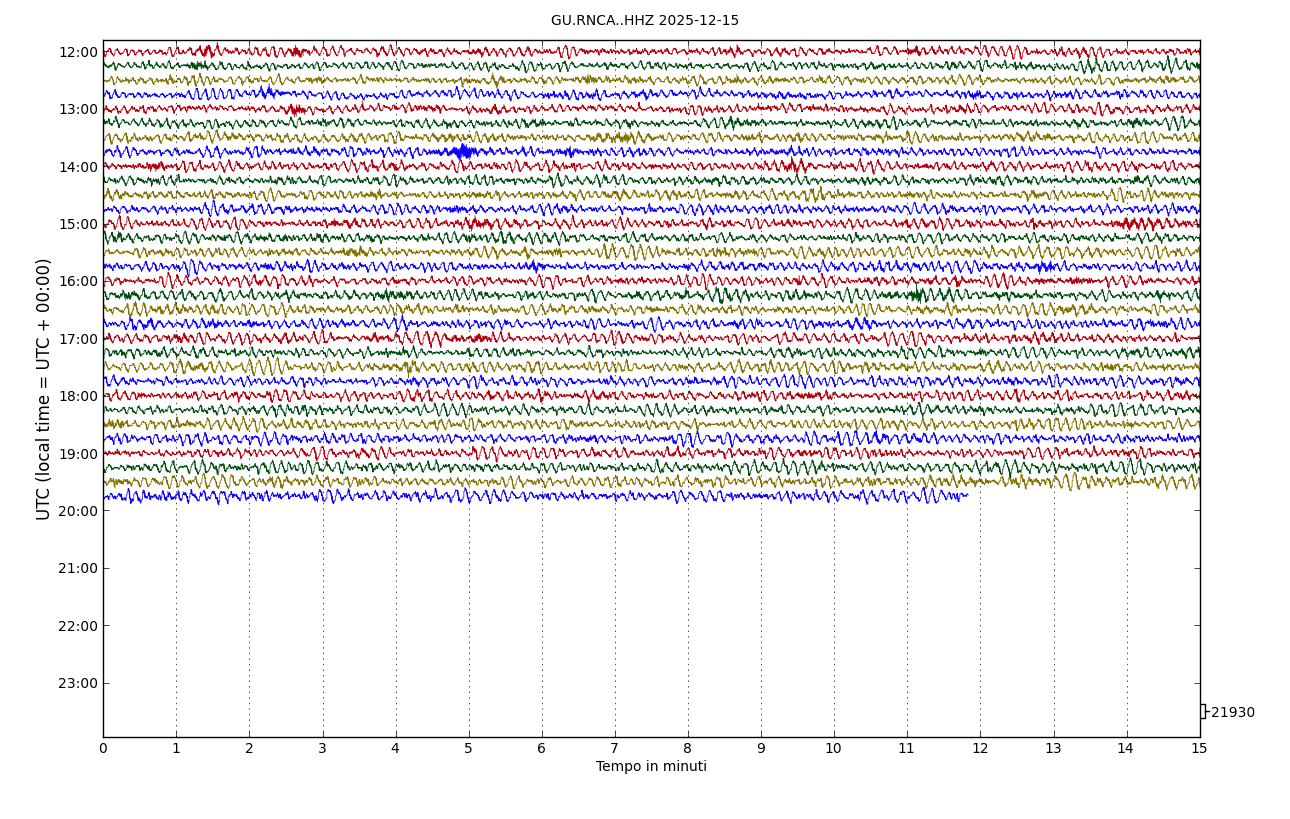Click the amplitude scale bracket beside 21930
The height and width of the screenshot is (819, 1290).
pos(1203,712)
